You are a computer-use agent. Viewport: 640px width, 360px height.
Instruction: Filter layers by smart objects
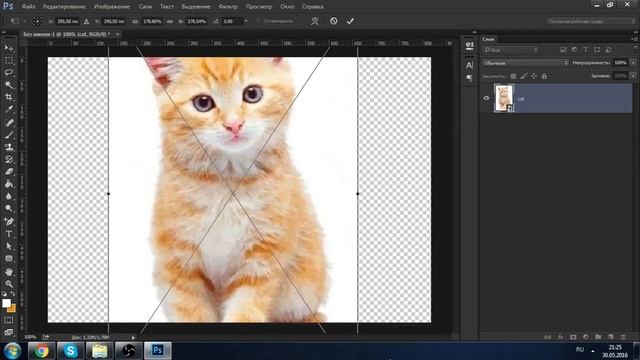[608, 50]
